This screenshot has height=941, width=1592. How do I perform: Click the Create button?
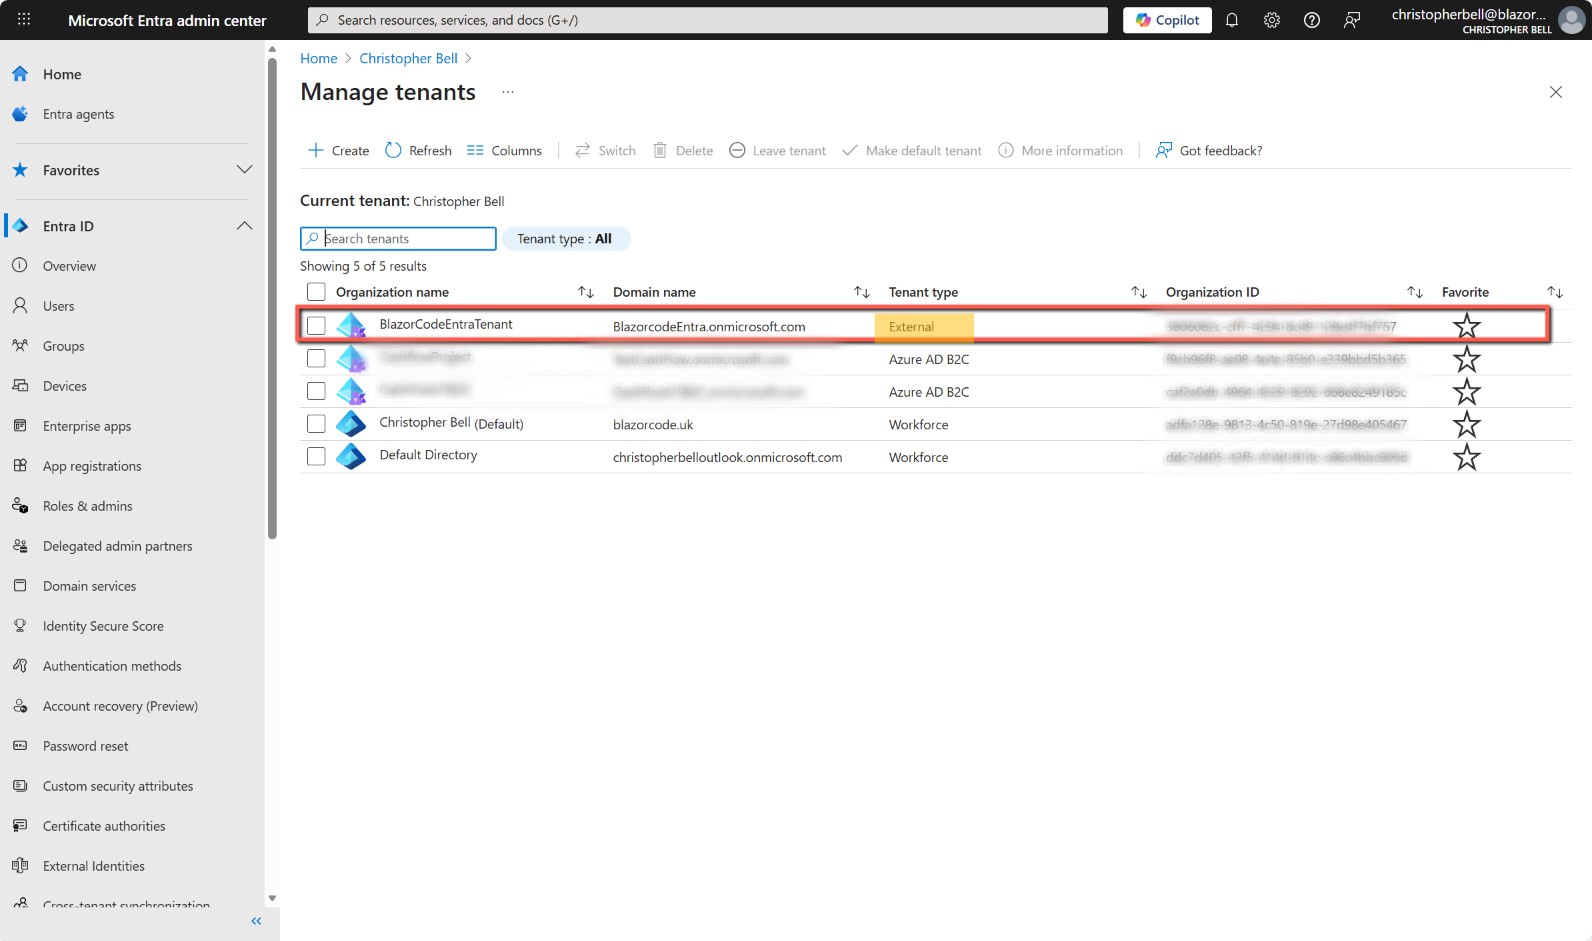[339, 150]
